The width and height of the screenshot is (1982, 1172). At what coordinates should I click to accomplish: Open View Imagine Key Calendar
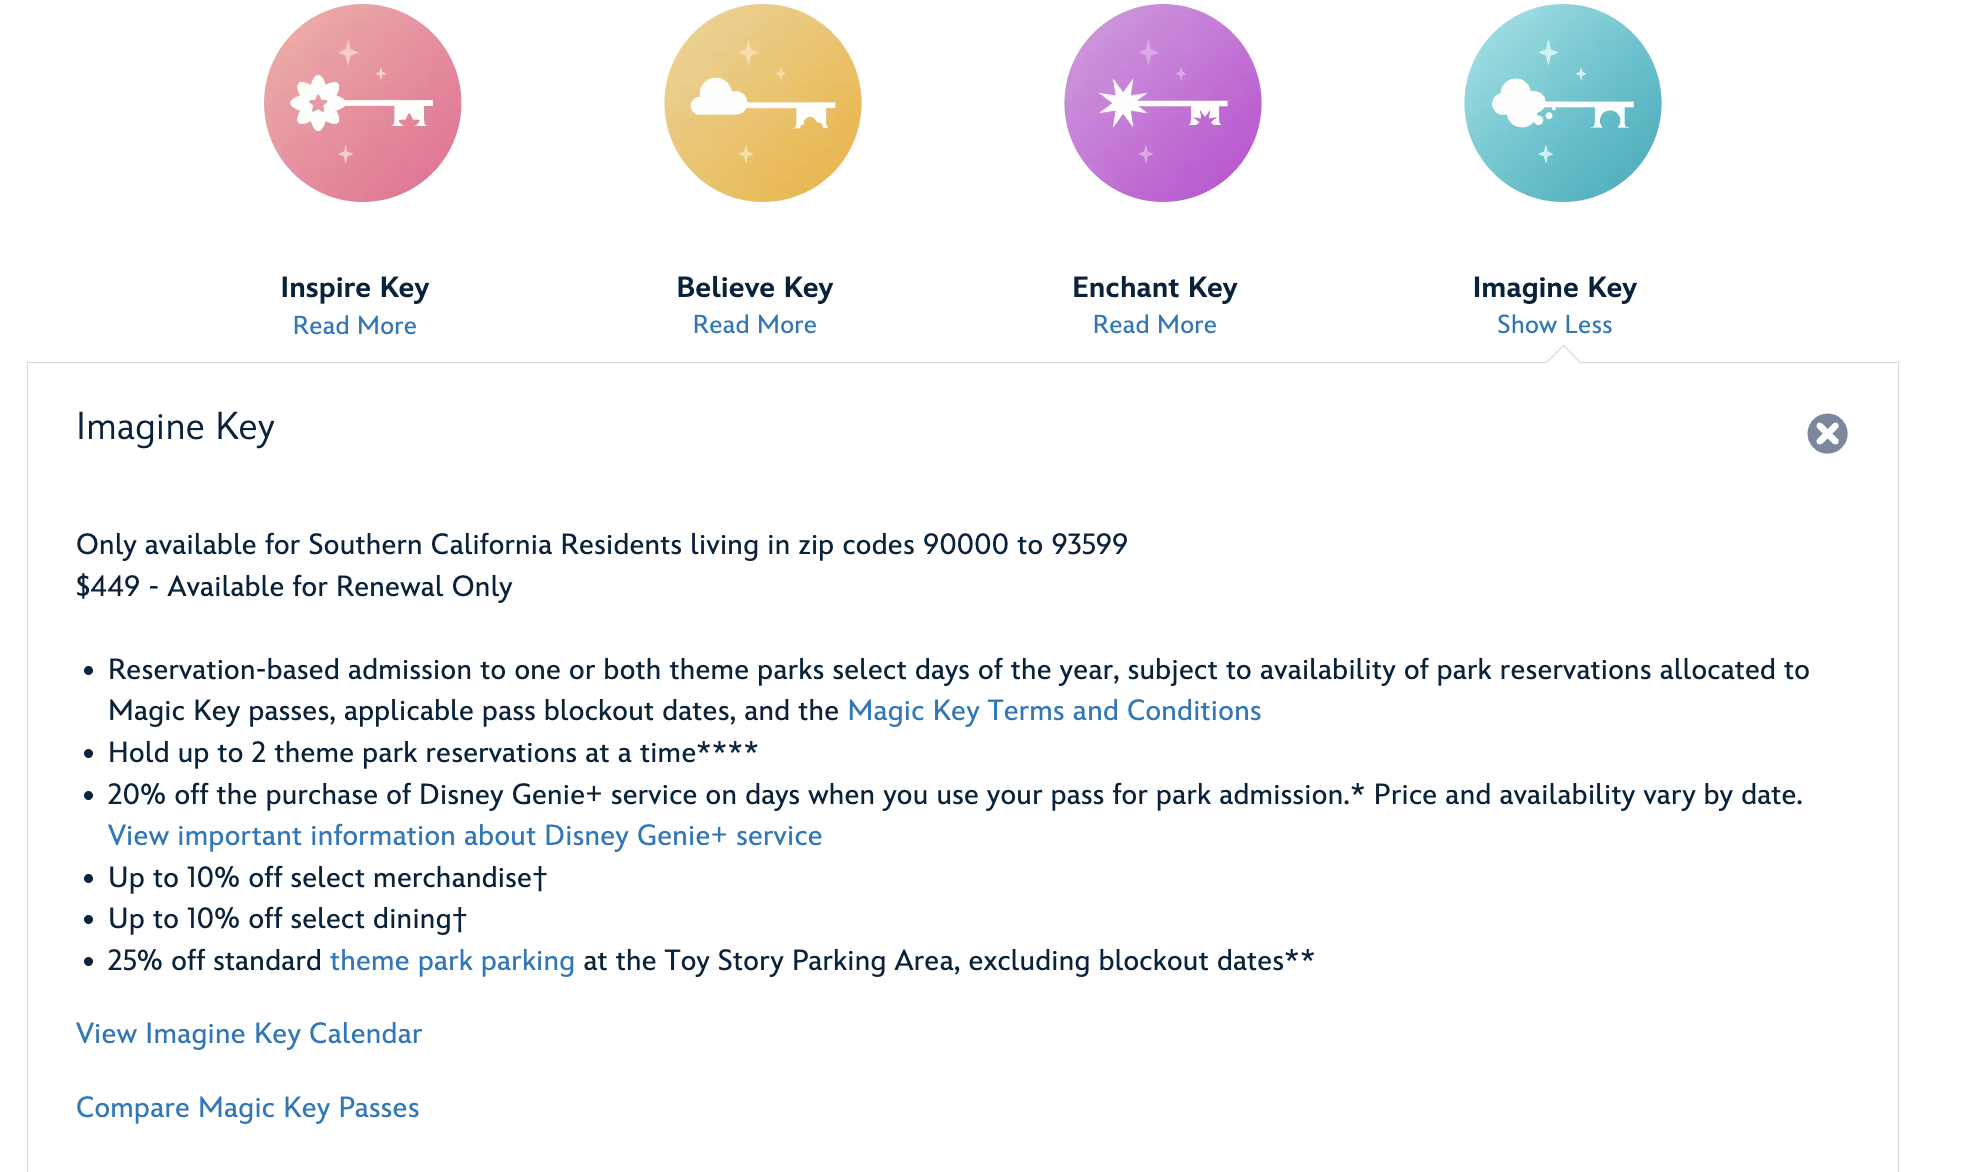(249, 1033)
